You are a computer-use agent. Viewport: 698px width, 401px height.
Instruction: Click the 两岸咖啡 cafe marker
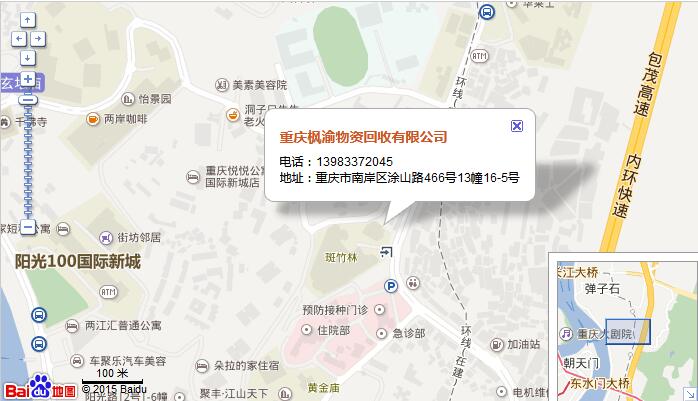point(93,119)
